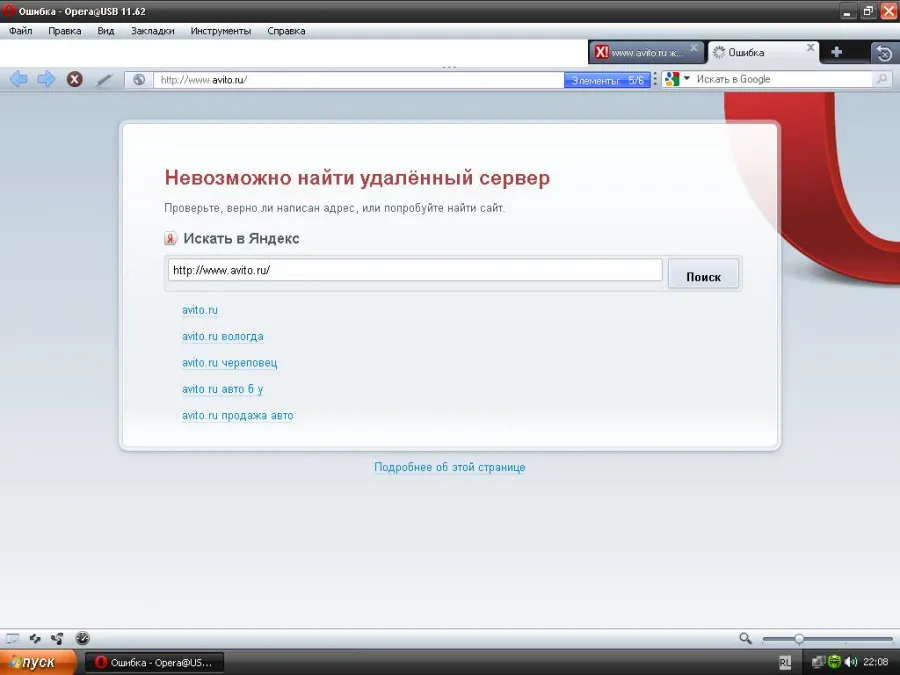This screenshot has width=900, height=675.
Task: Adjust the page zoom slider handle
Action: [799, 639]
